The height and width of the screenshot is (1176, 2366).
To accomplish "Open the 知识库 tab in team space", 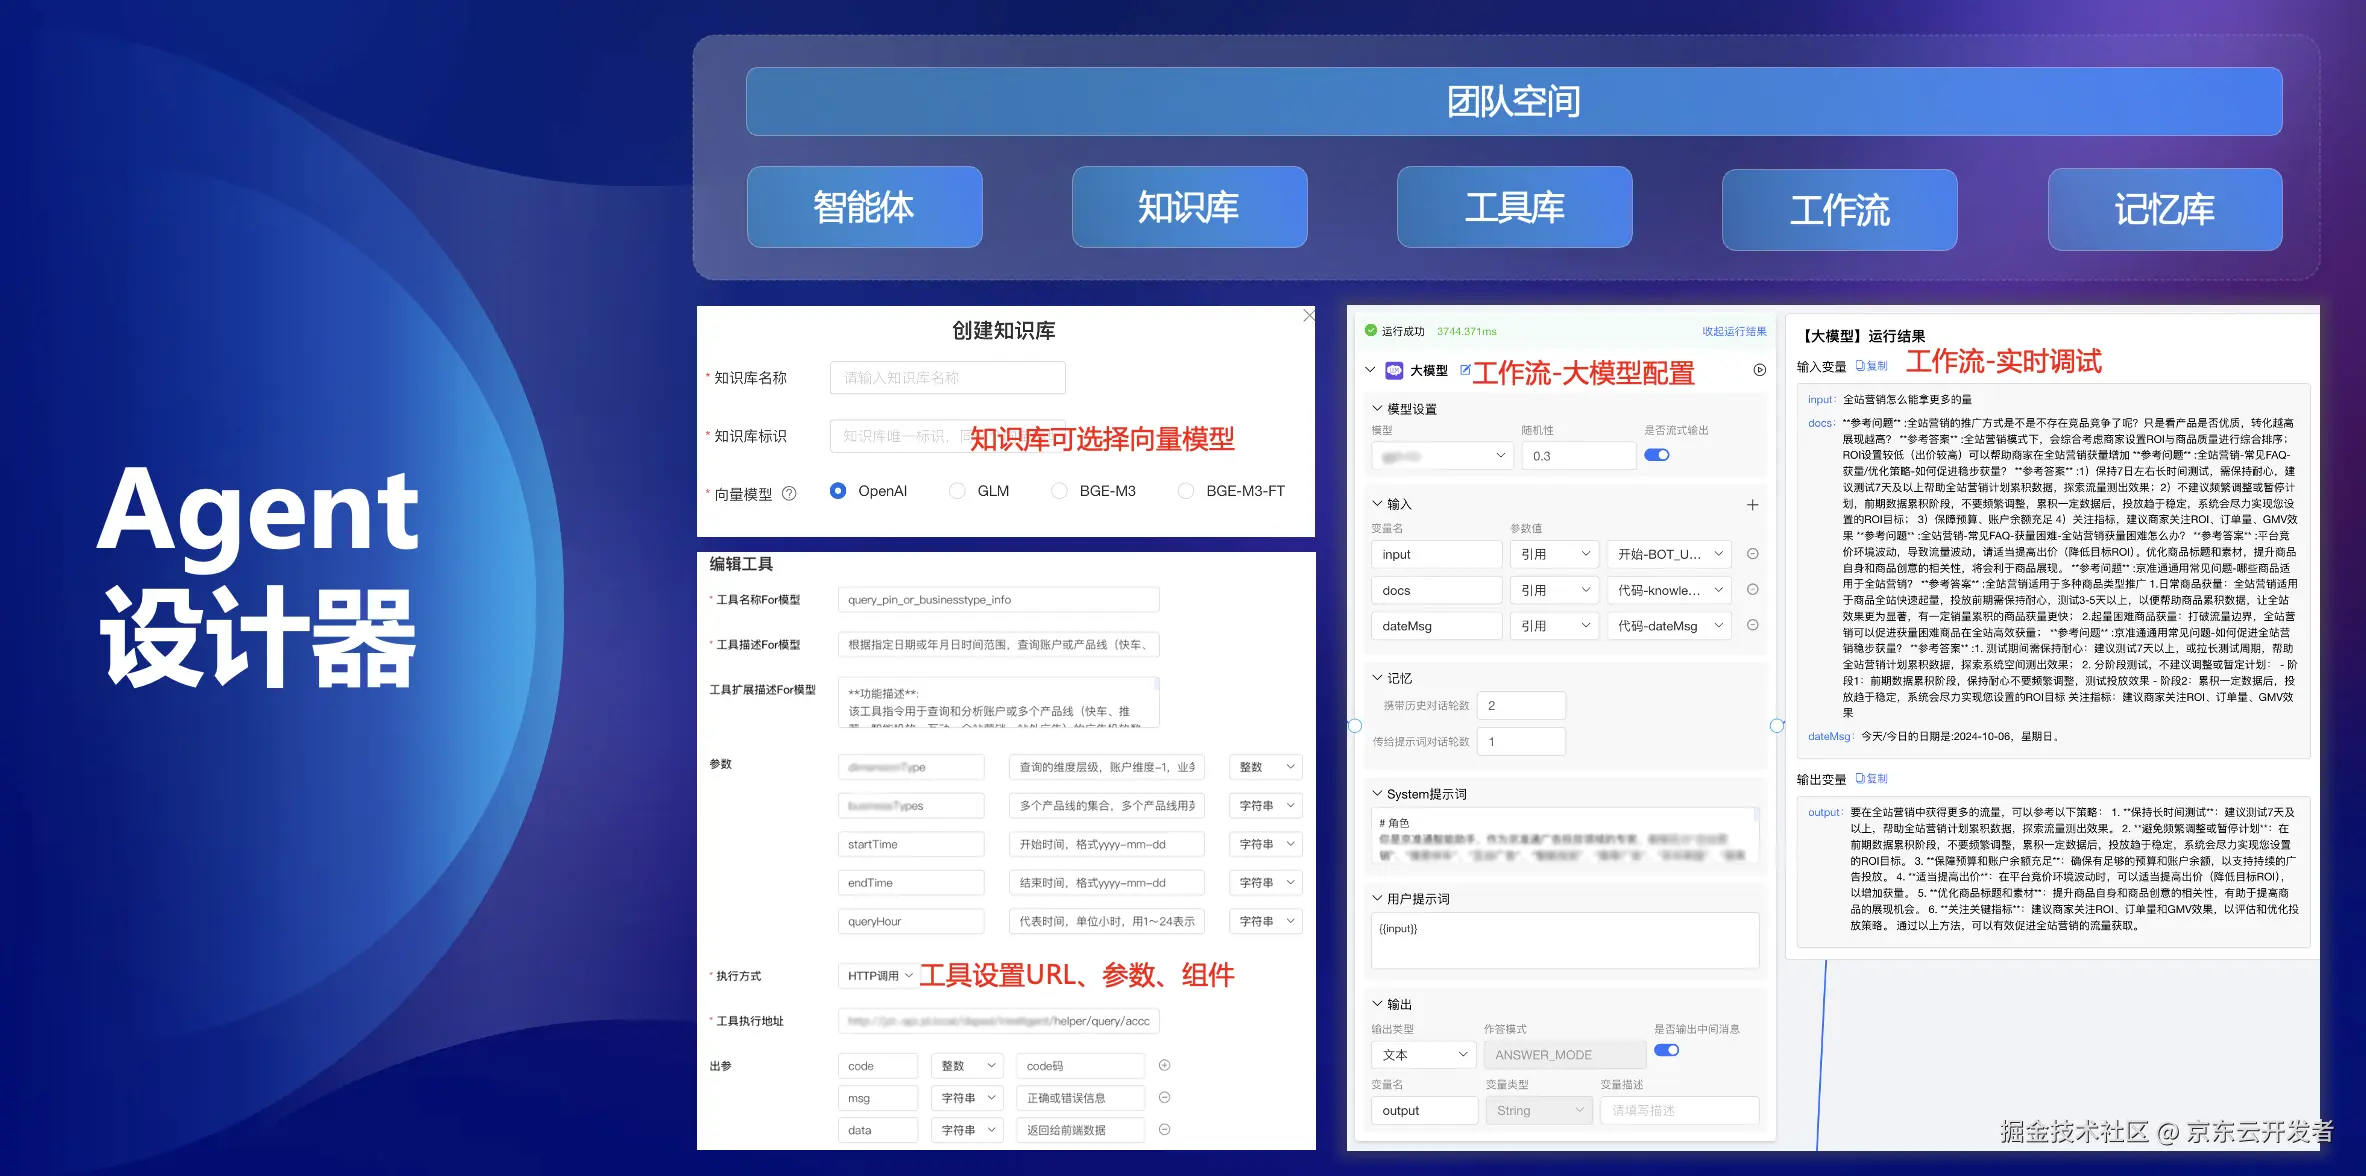I will (1188, 207).
